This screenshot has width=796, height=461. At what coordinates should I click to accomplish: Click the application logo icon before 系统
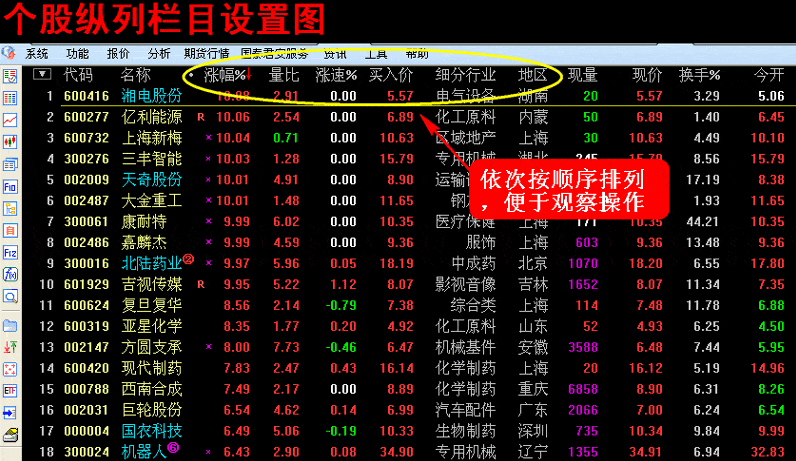(8, 53)
